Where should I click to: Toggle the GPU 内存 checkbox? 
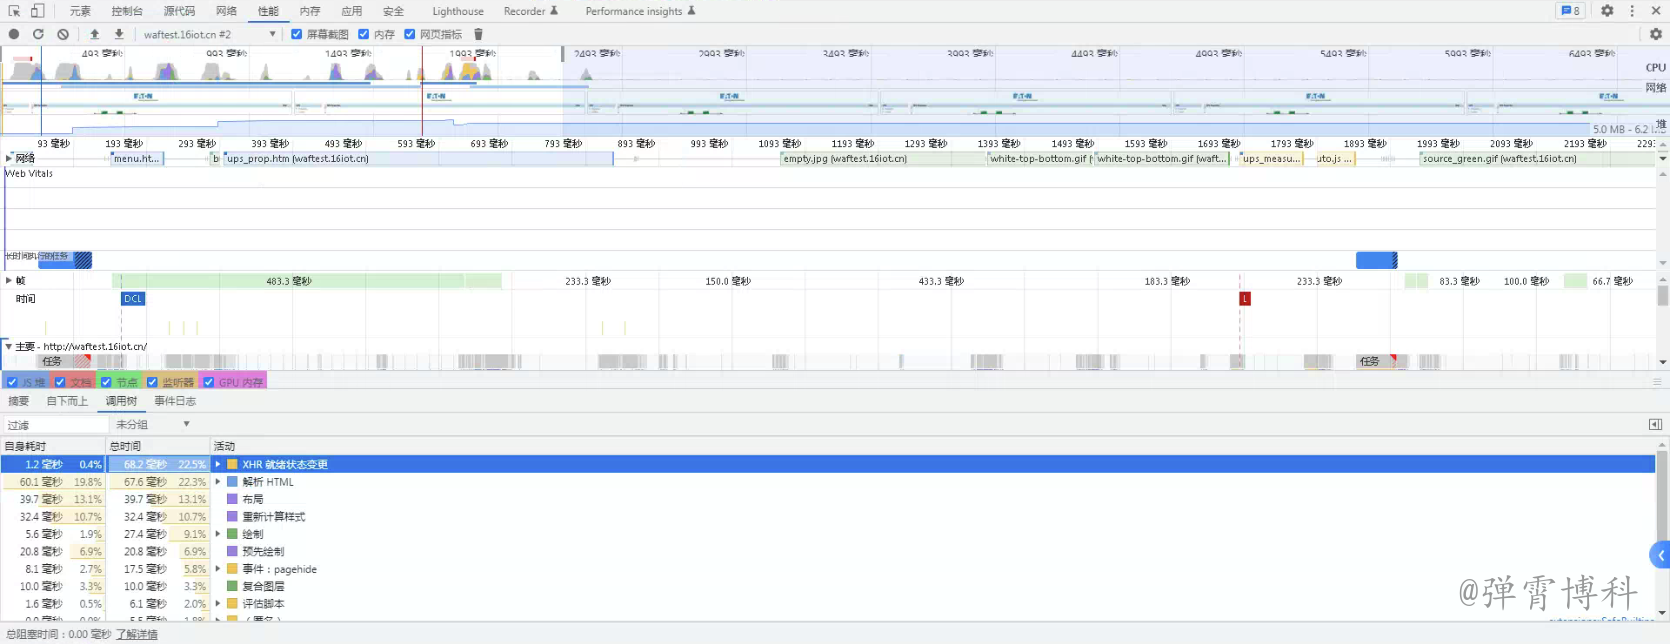click(209, 382)
